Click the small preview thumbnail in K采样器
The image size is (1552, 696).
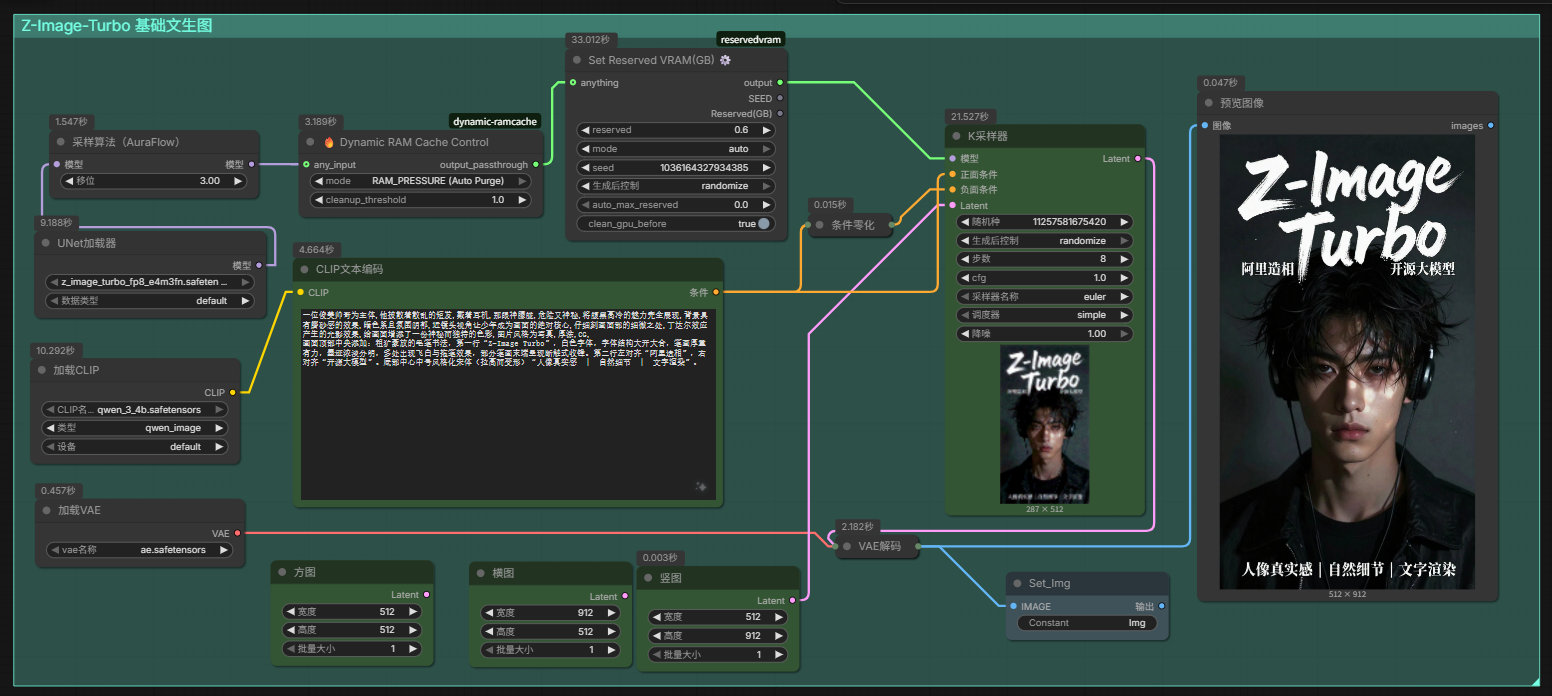click(x=1044, y=425)
